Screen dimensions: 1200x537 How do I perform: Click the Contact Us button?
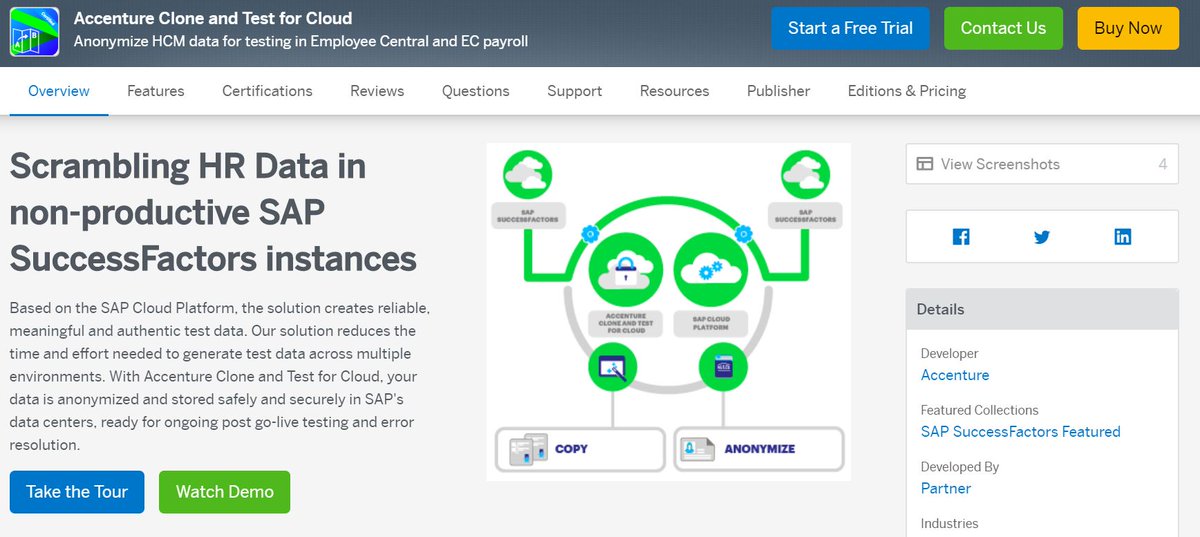coord(1003,28)
